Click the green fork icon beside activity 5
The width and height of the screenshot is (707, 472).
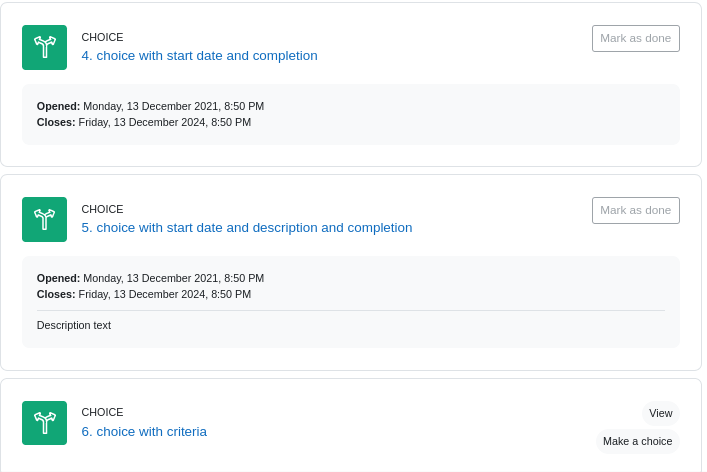pos(44,220)
